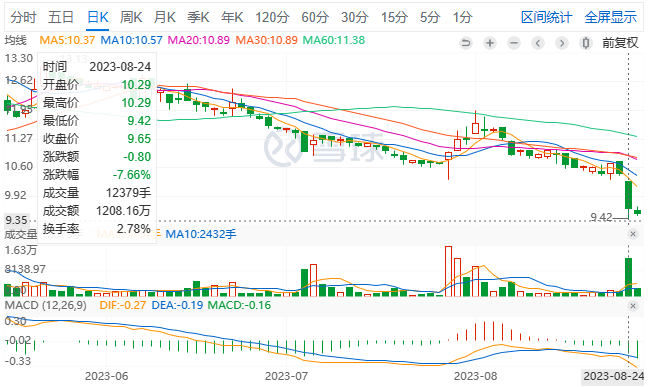Viewport: 651px width, 387px height.
Task: Switch to the 周K tab
Action: (131, 17)
